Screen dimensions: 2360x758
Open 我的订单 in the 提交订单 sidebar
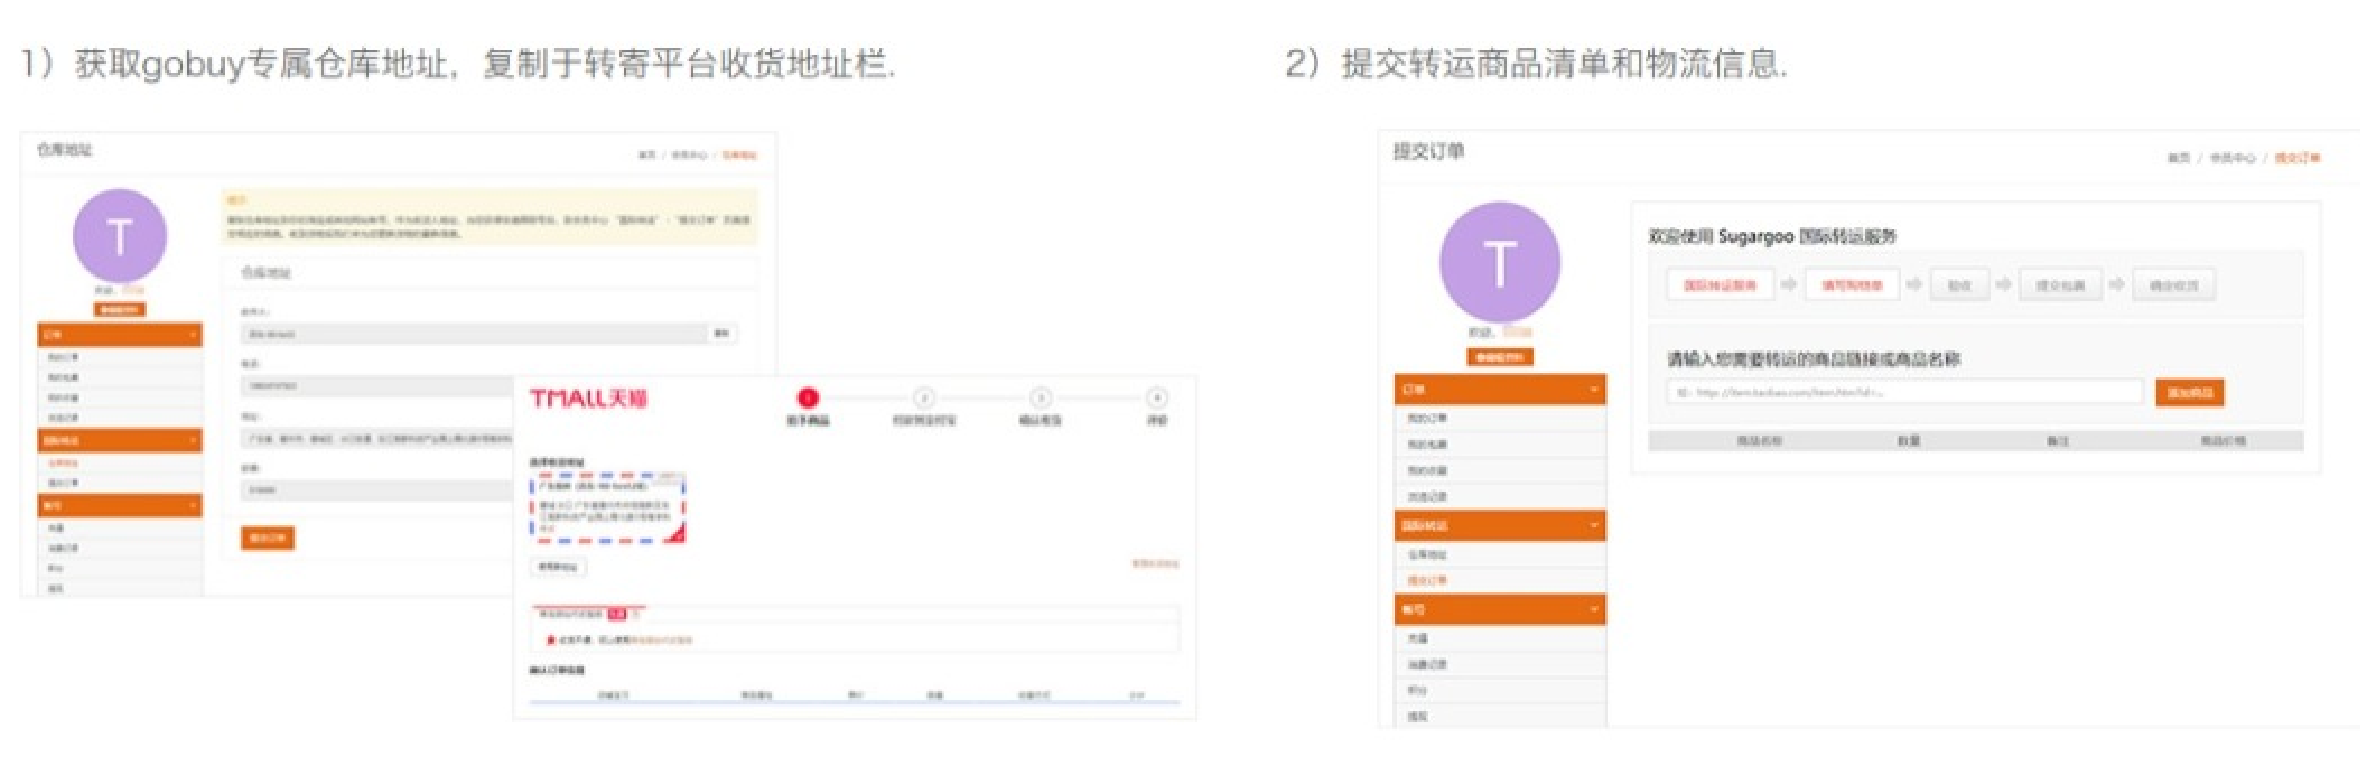[x=1427, y=418]
